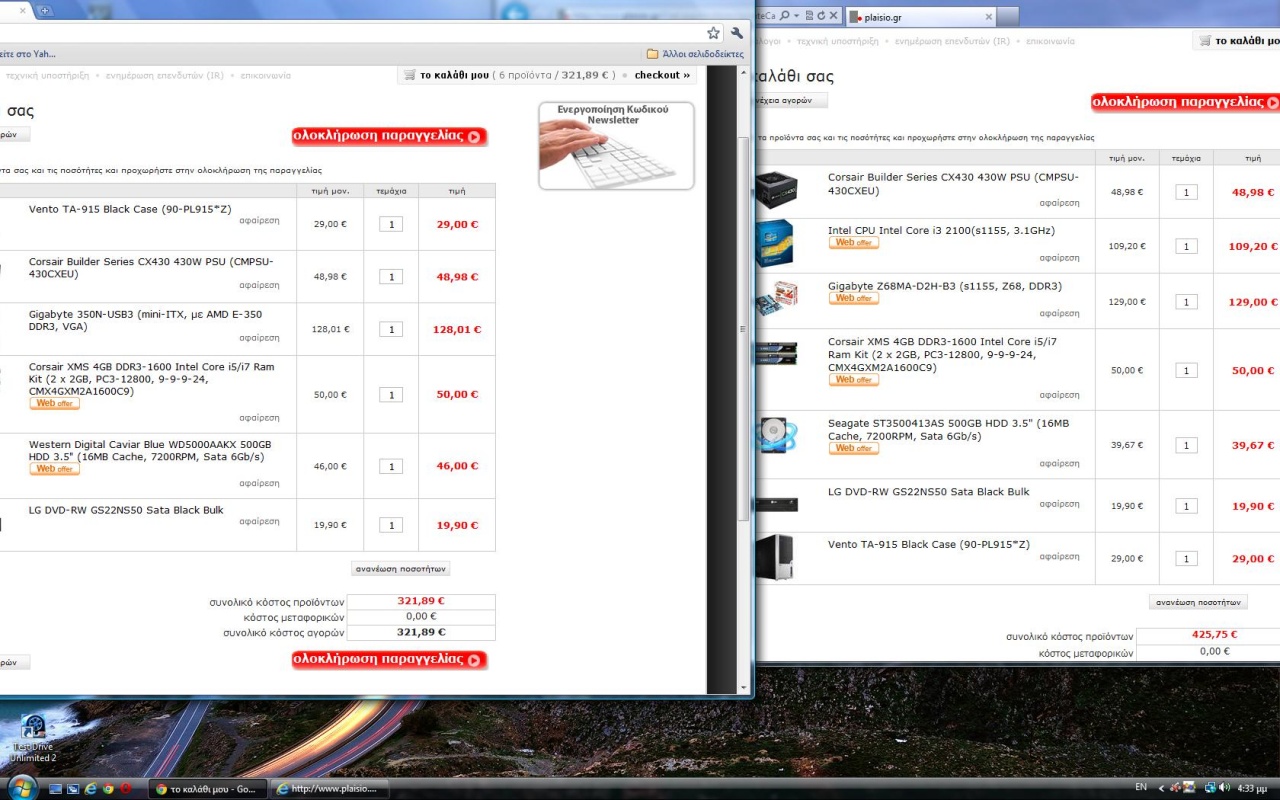1280x800 pixels.
Task: Open Vento TA-915 case thumbnail in IE
Action: click(776, 557)
